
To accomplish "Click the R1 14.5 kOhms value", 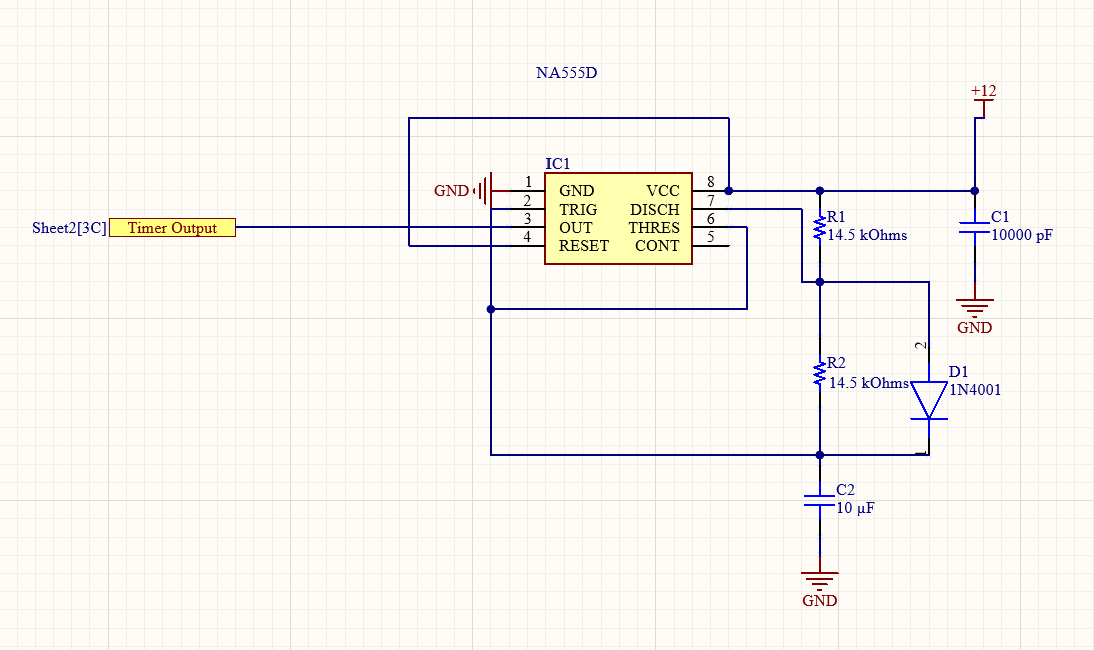I will coord(867,235).
